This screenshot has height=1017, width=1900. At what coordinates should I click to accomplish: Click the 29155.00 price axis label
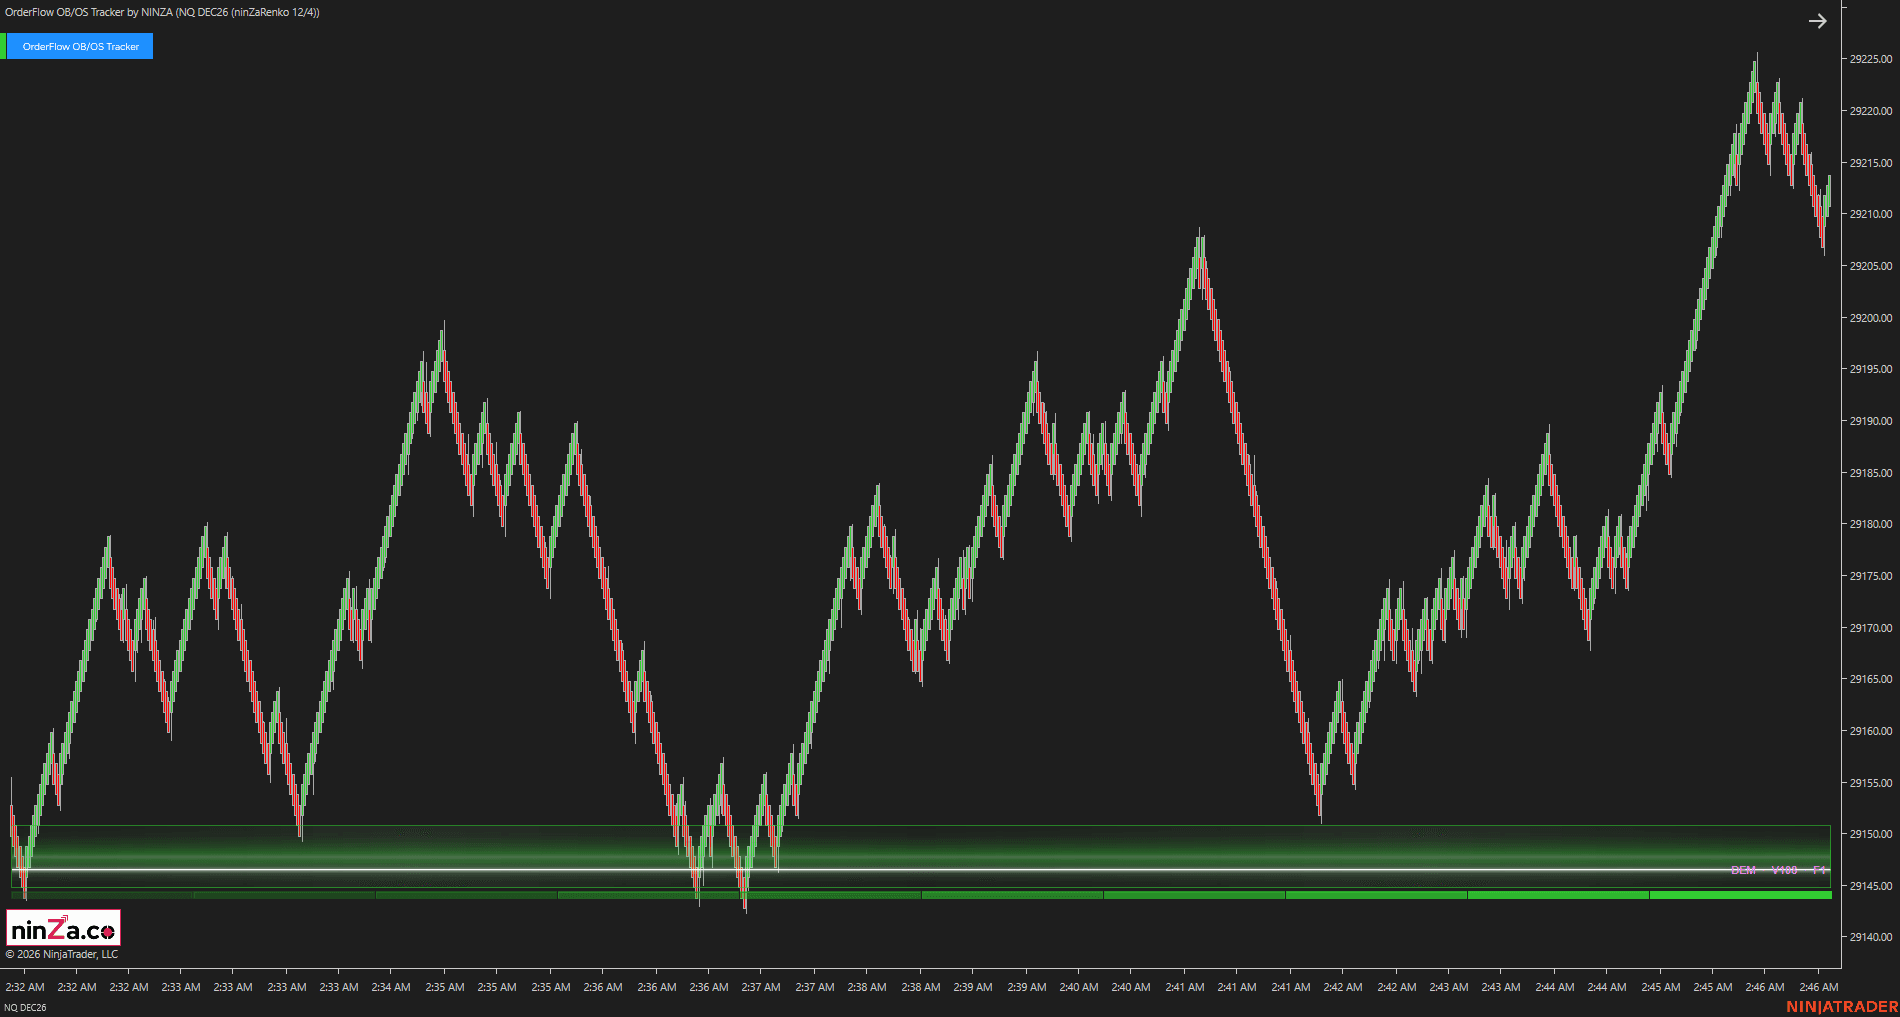click(1870, 783)
